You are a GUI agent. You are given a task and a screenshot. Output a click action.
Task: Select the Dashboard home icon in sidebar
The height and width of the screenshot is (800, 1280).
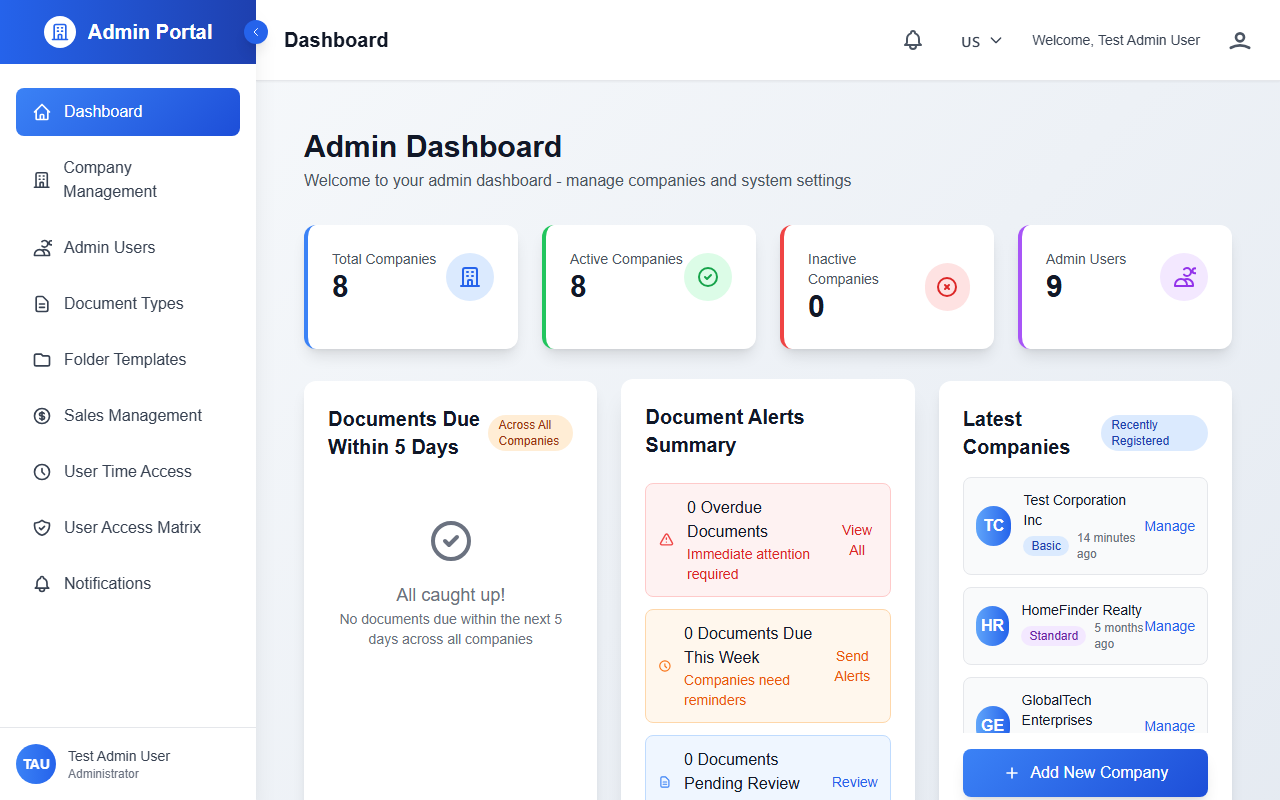pos(41,112)
